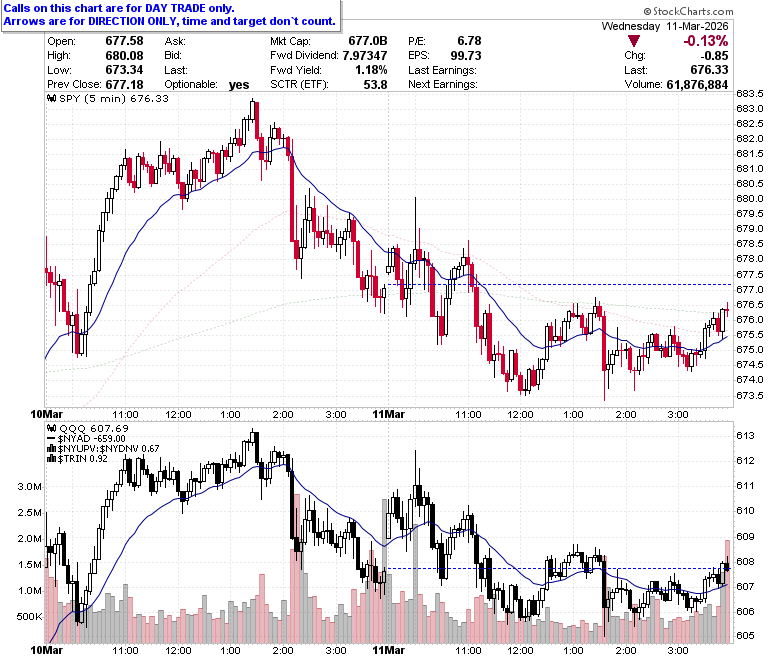Click the $NYAD legend line icon
Image resolution: width=780 pixels, height=659 pixels.
51,439
